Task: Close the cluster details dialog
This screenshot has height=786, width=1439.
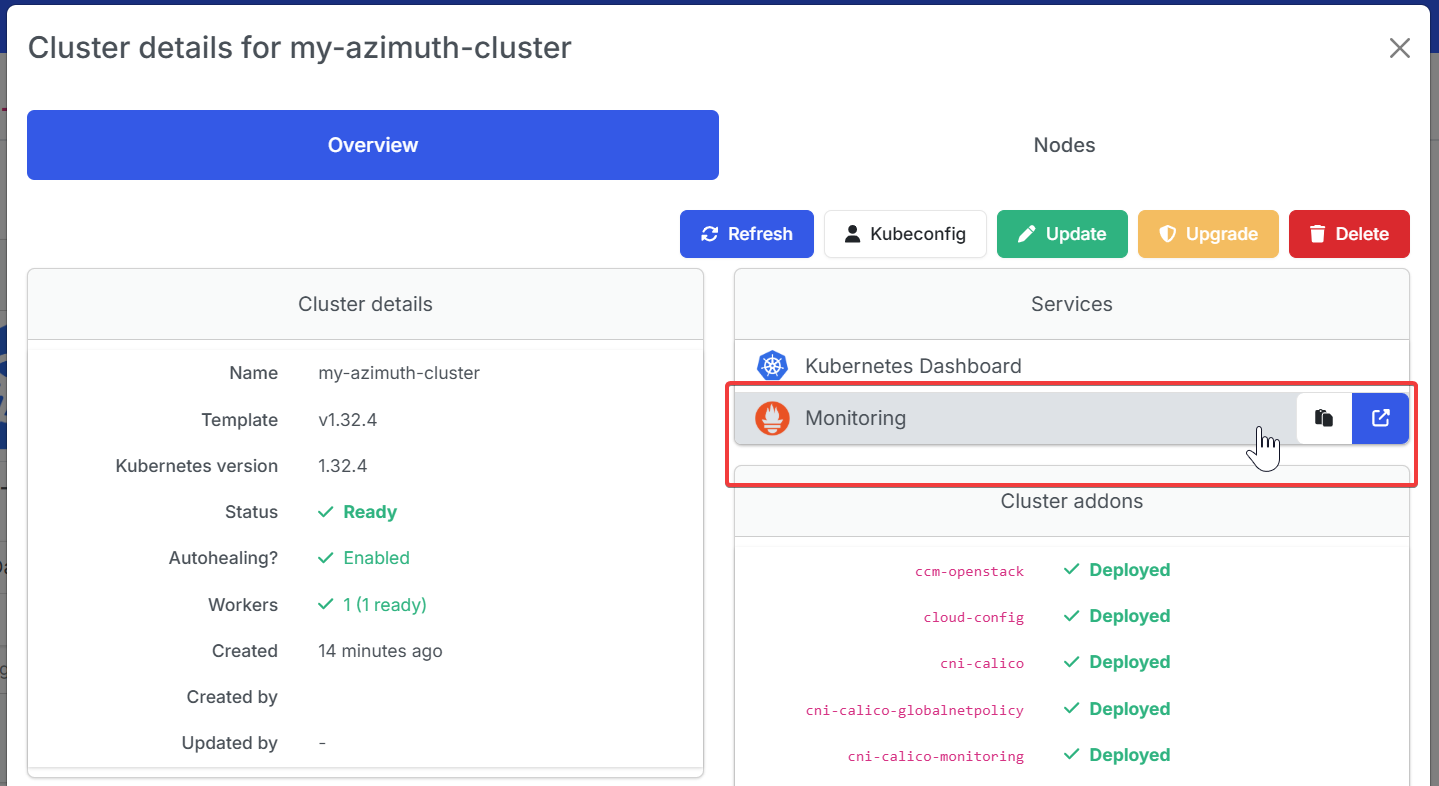Action: pyautogui.click(x=1399, y=48)
